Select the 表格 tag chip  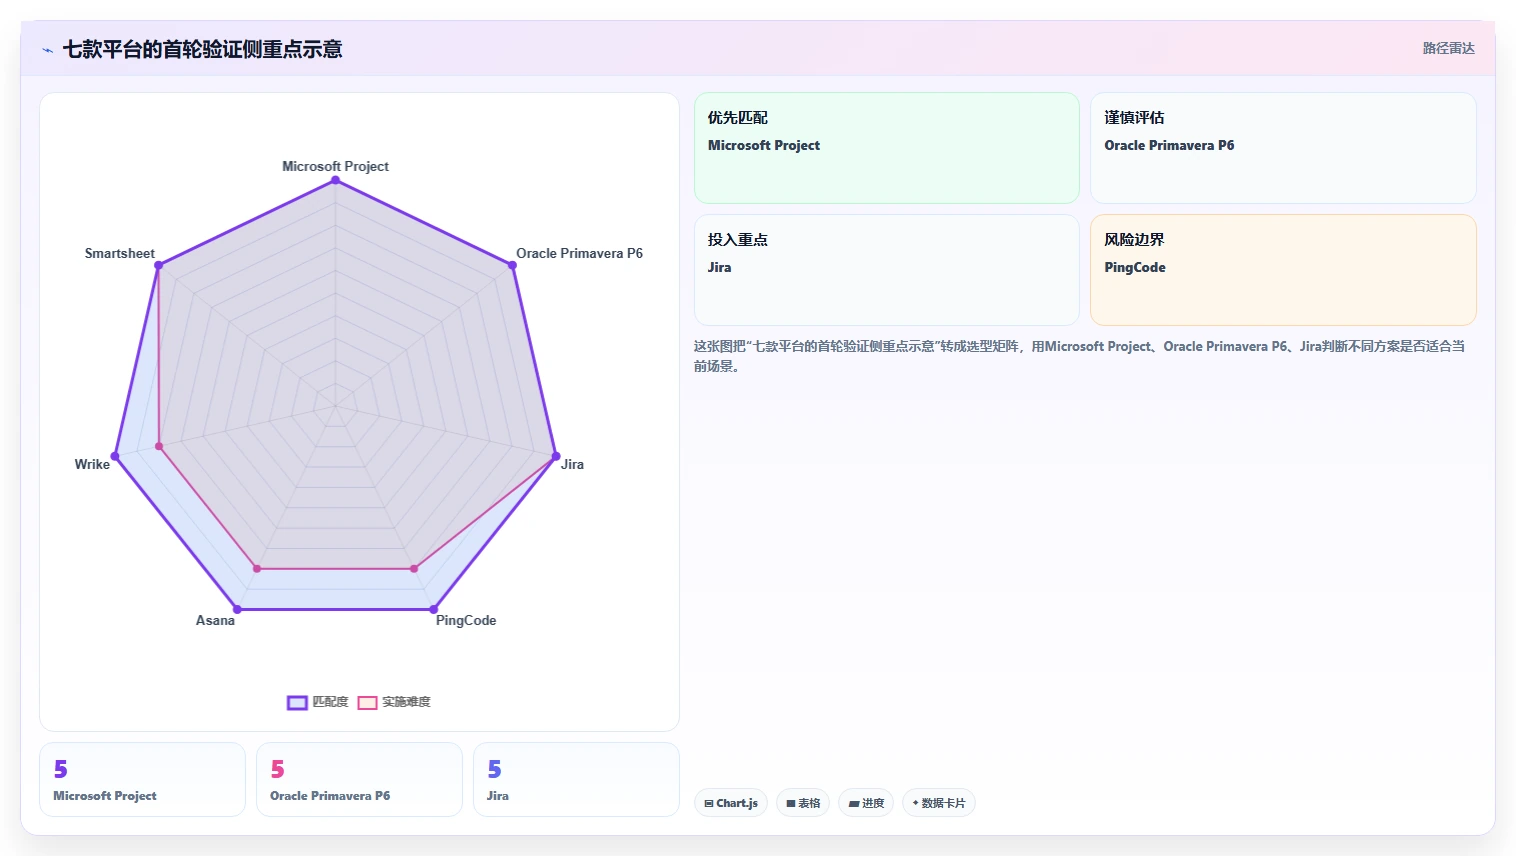point(803,803)
